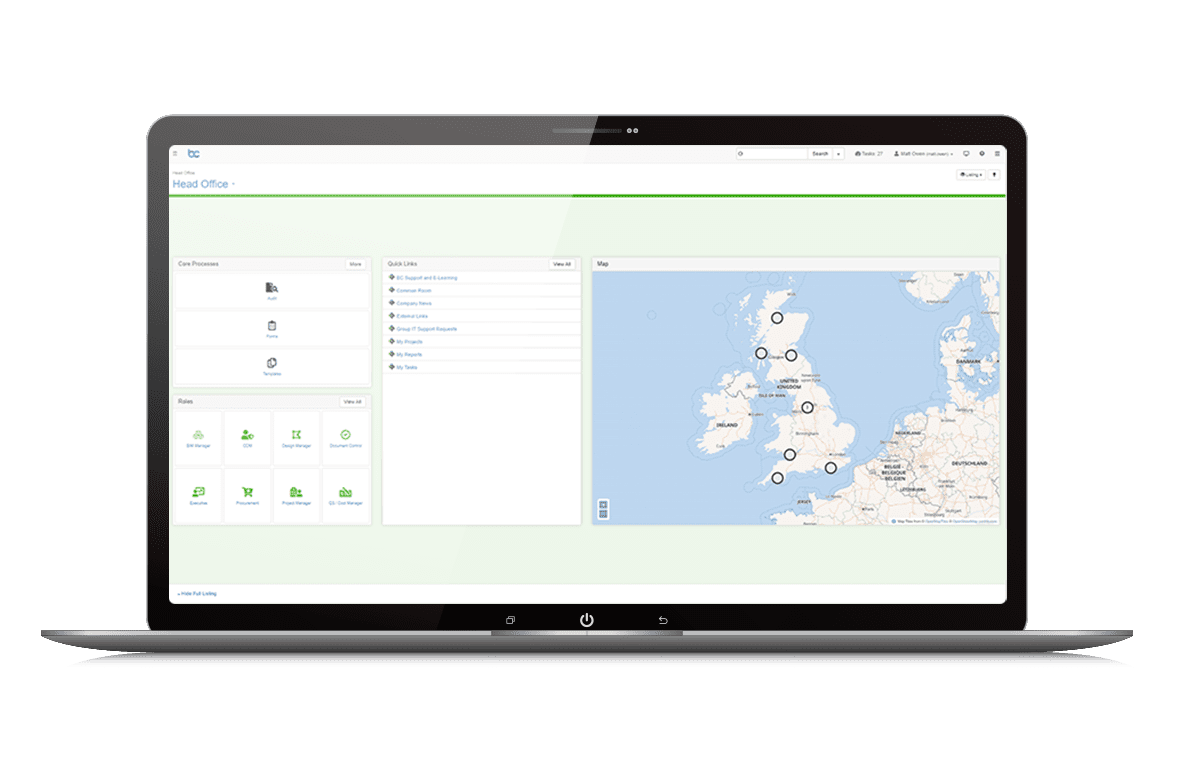1200x780 pixels.
Task: Click the monitor icon in top bar
Action: (967, 154)
